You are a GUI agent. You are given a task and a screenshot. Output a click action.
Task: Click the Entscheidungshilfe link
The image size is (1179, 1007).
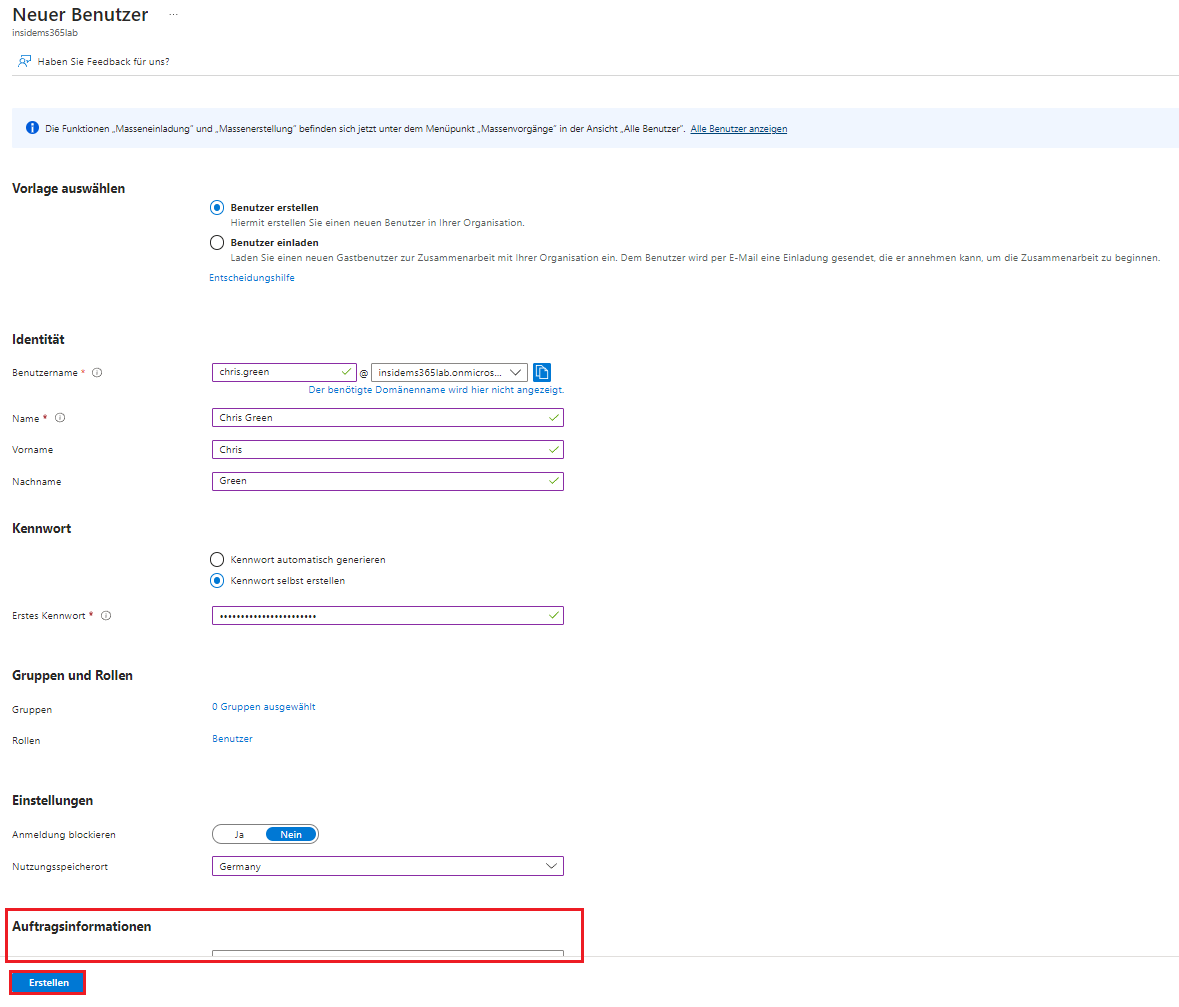click(x=252, y=278)
